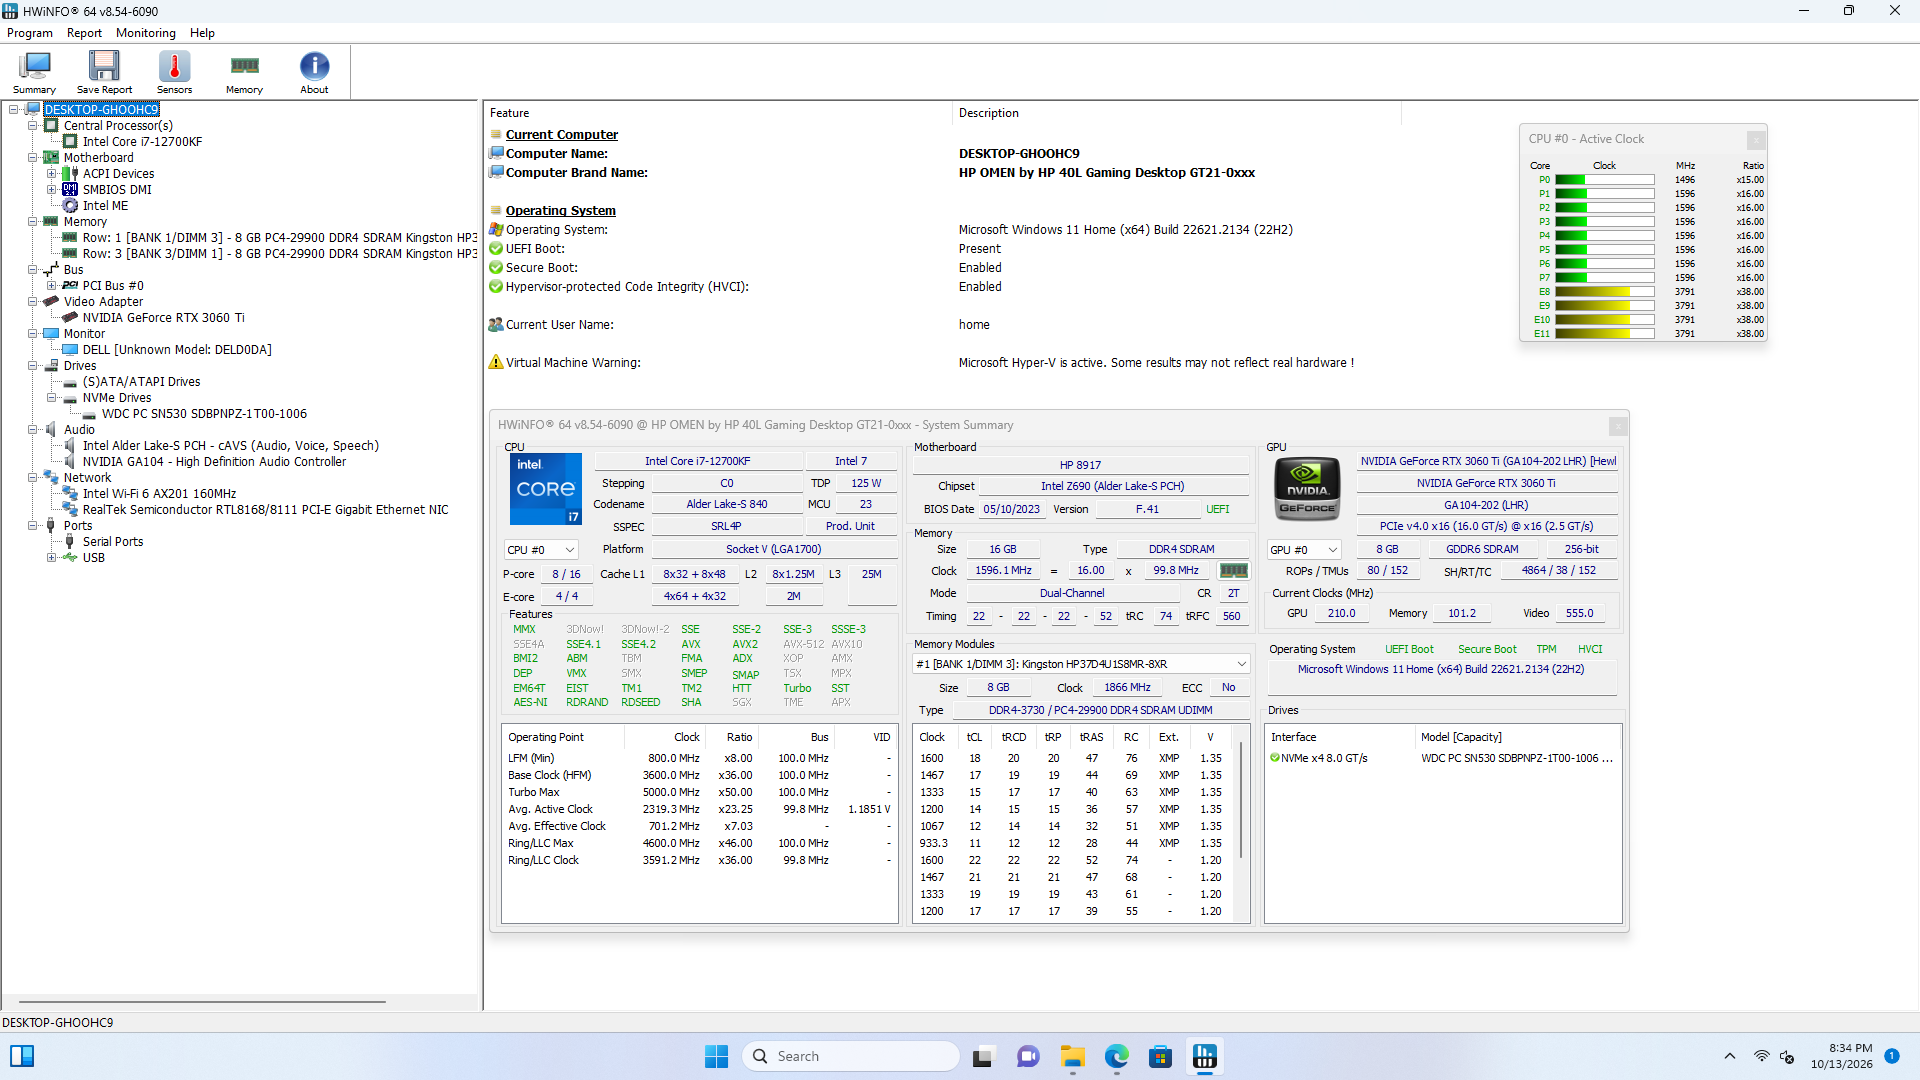The width and height of the screenshot is (1920, 1080).
Task: Click the P0 core clock bar
Action: [x=1604, y=180]
